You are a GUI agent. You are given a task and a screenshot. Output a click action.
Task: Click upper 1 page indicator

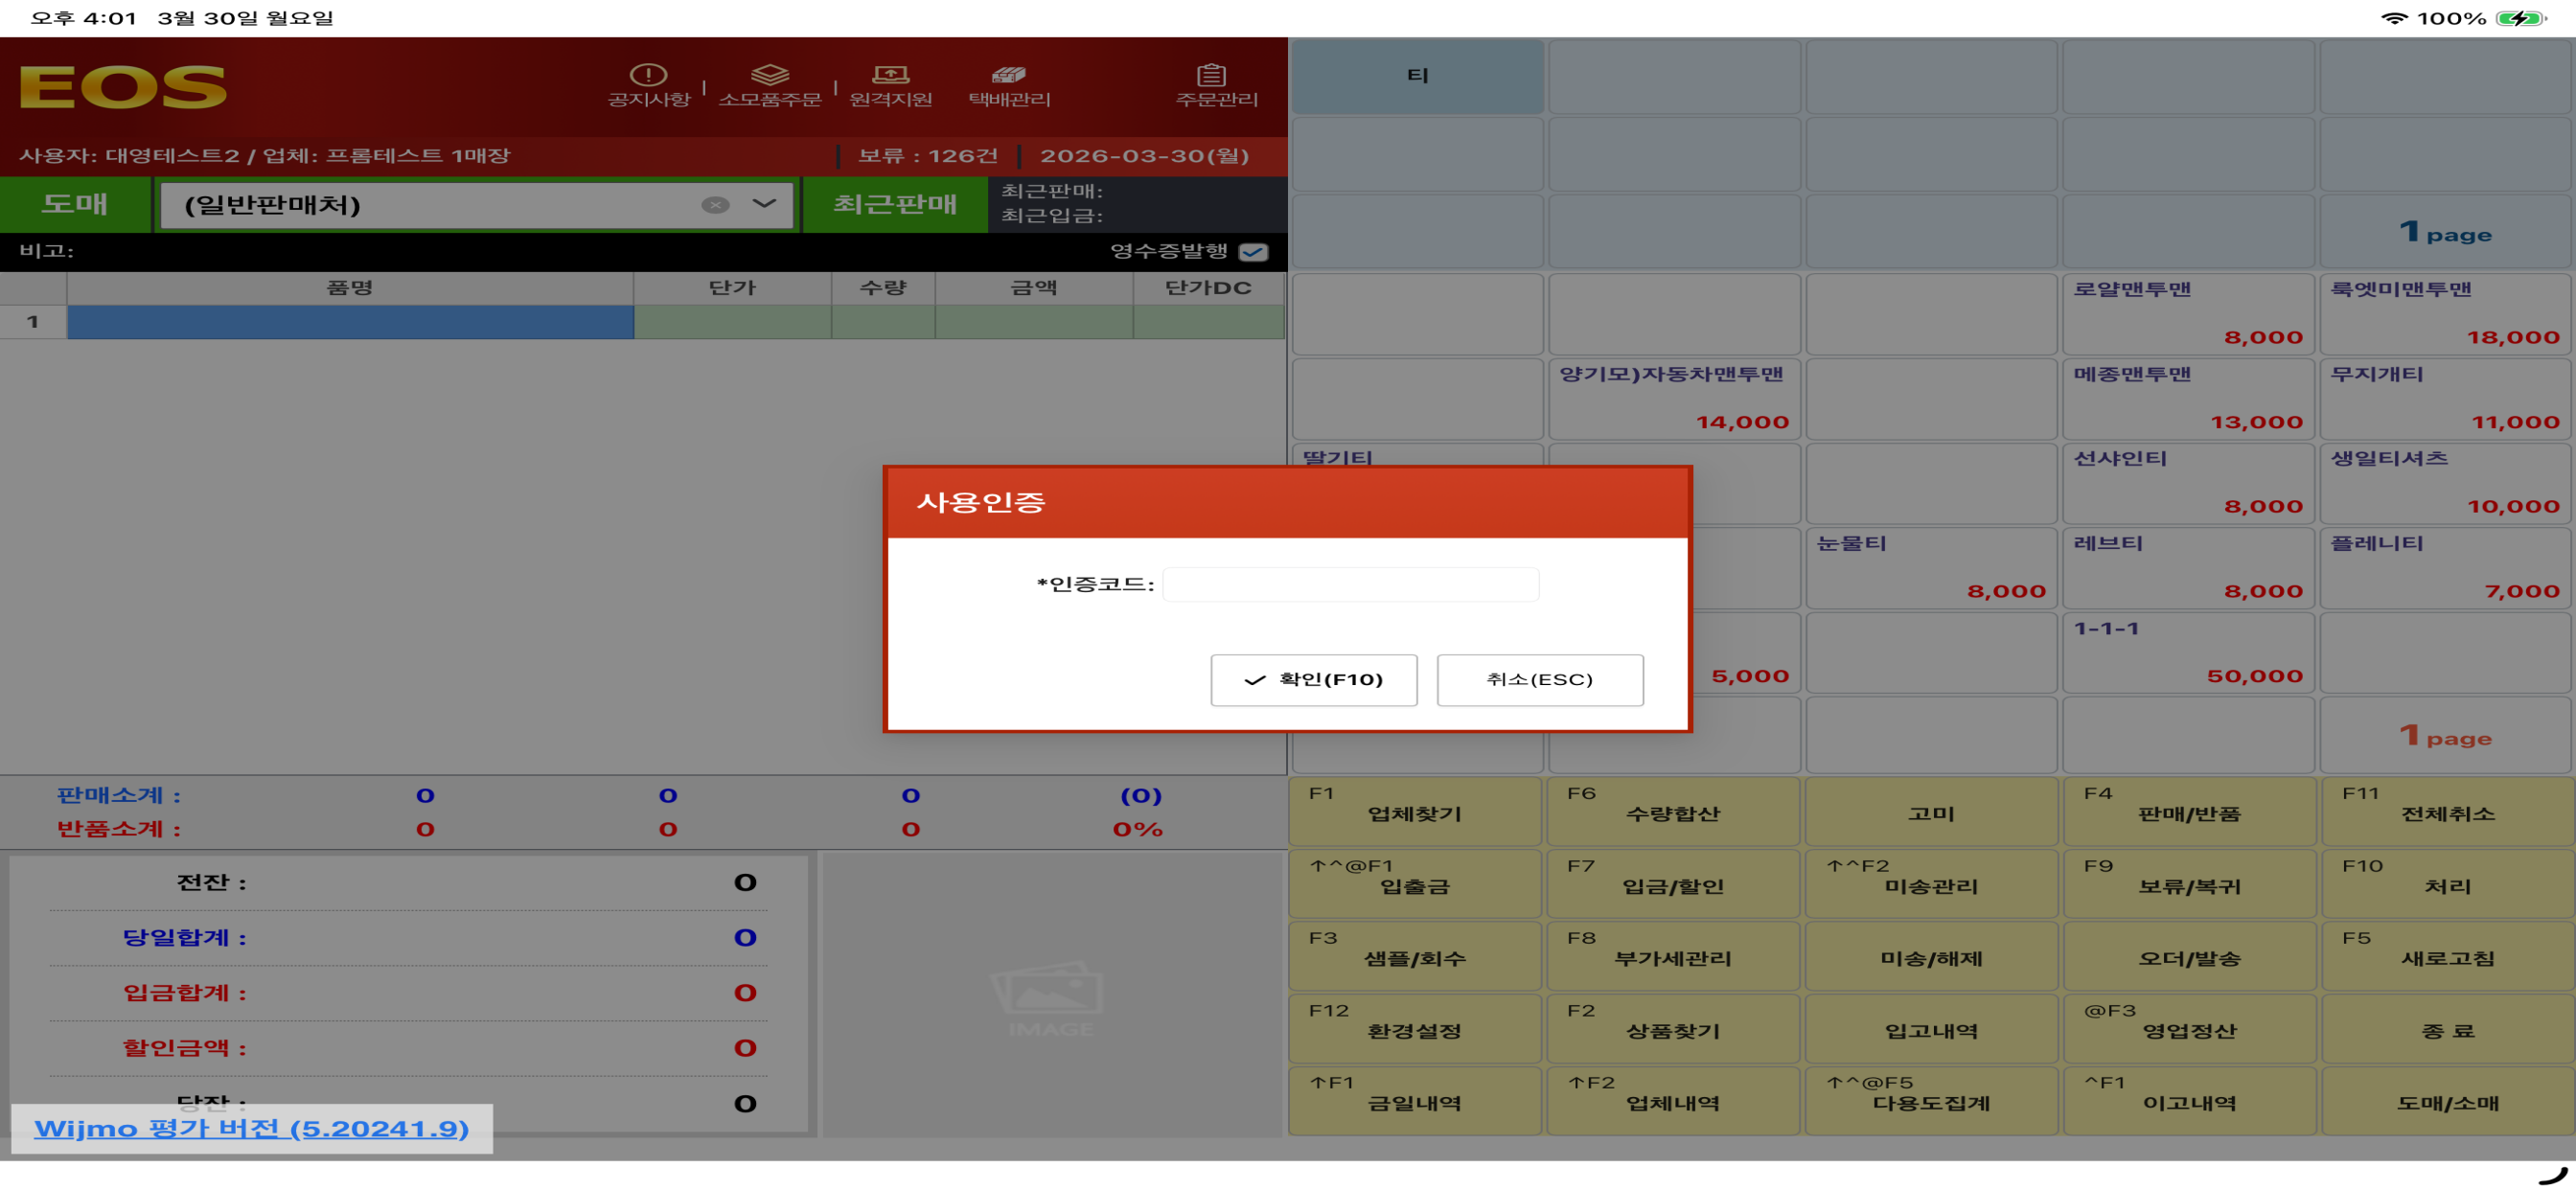point(2445,232)
